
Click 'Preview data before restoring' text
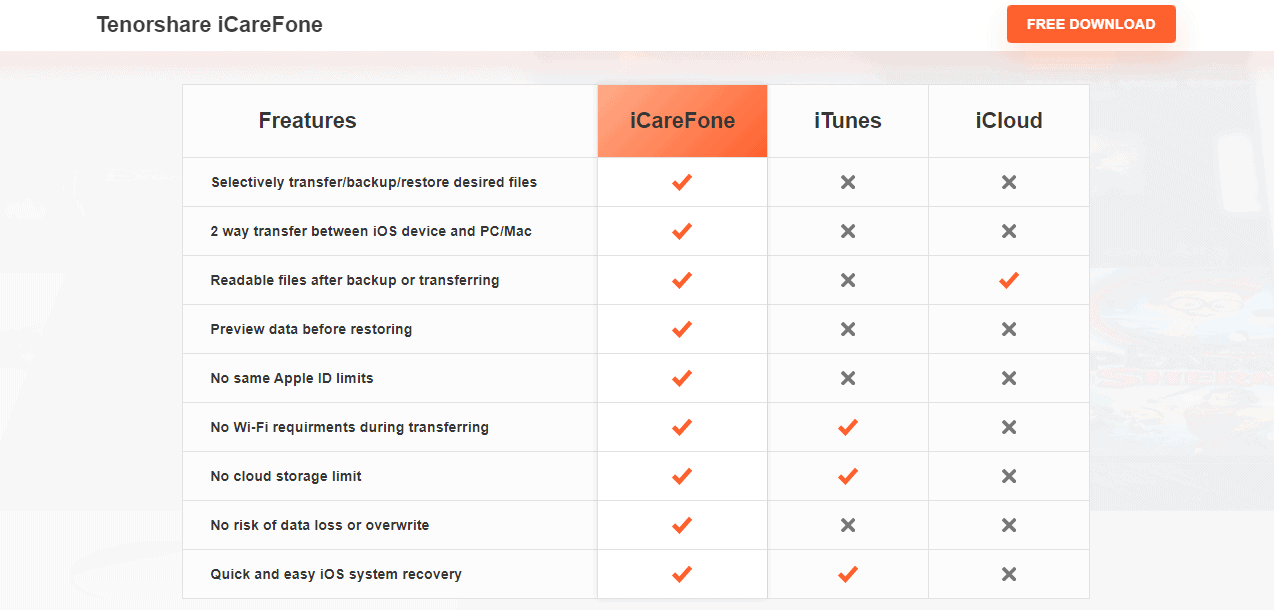click(x=311, y=329)
